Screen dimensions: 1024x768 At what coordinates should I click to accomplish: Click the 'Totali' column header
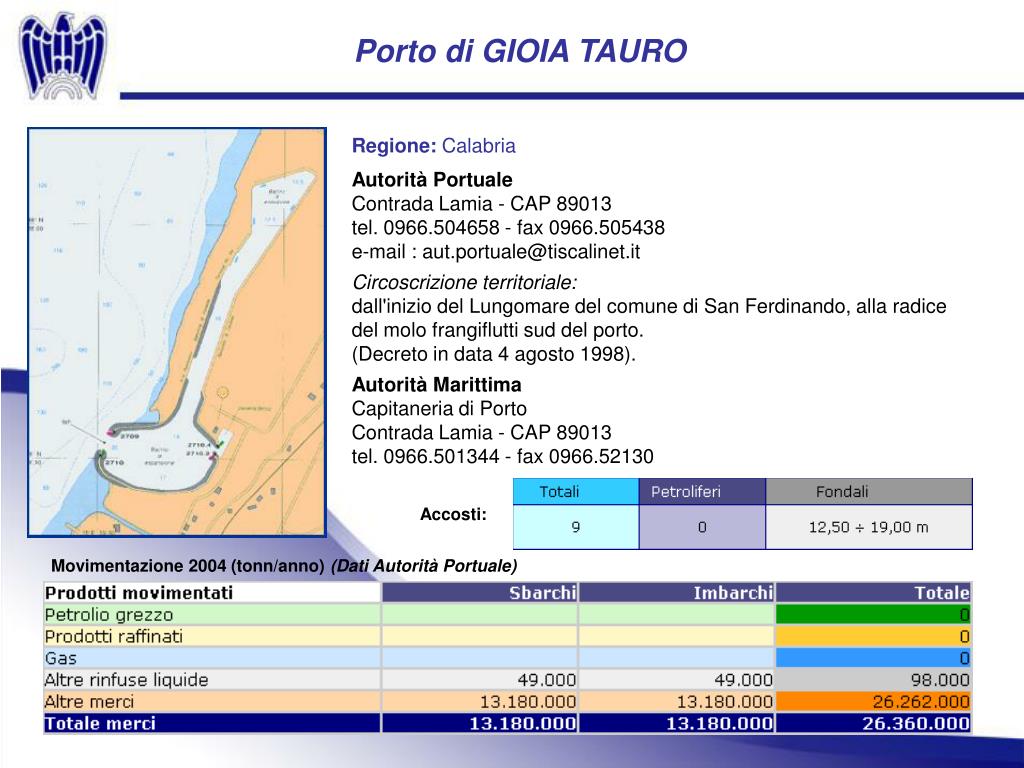click(575, 491)
